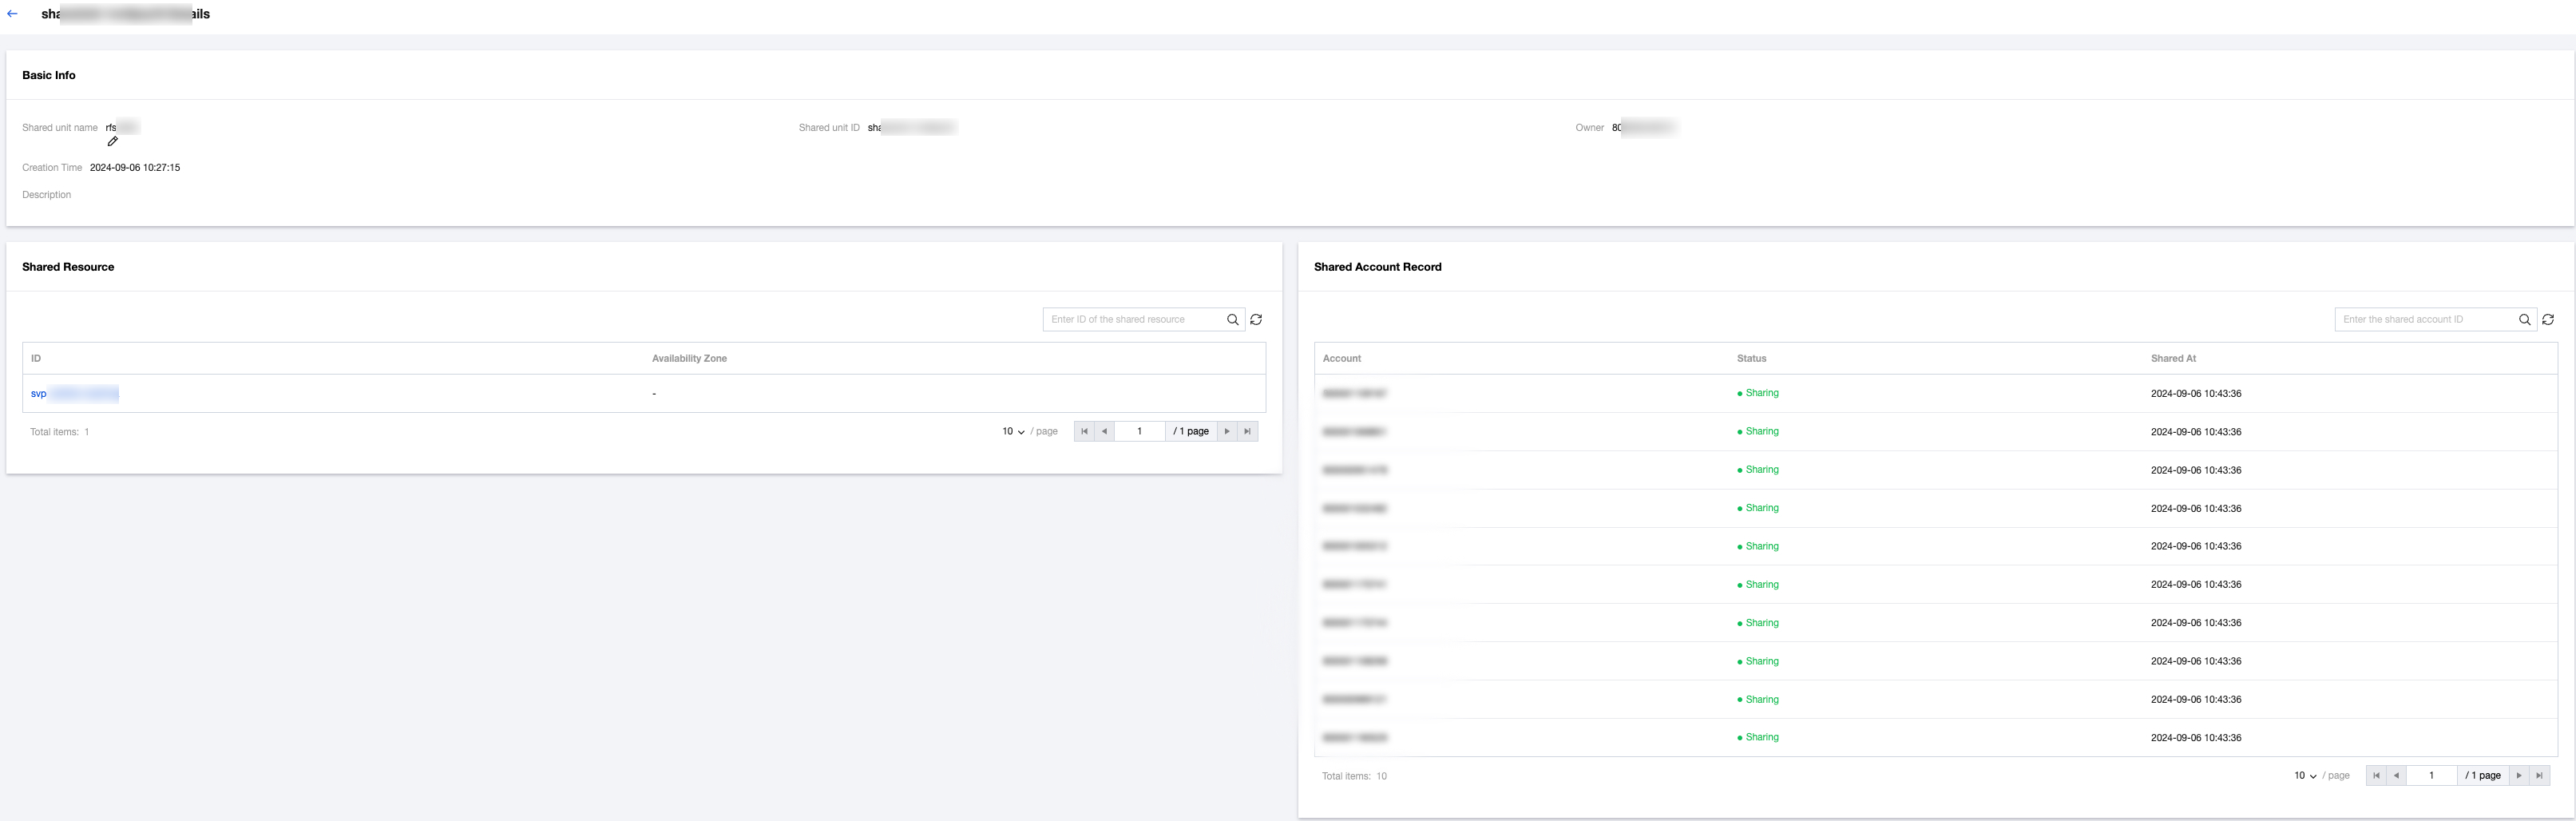Click the Shared Account Record panel heading

click(1377, 267)
